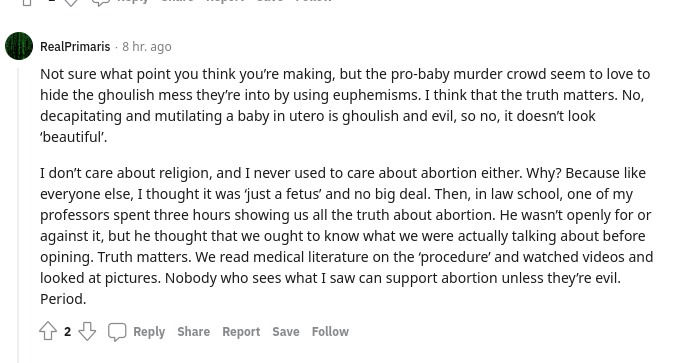Click the Reply text under the comment
This screenshot has width=691, height=363.
point(149,332)
